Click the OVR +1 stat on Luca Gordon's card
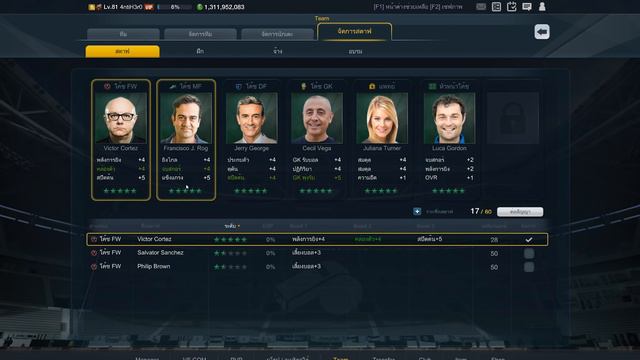This screenshot has height=360, width=640. tap(449, 178)
